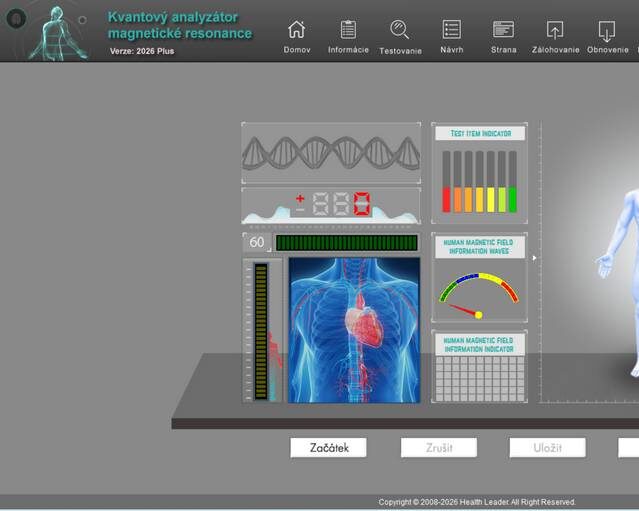The width and height of the screenshot is (639, 511).
Task: Open the Domov home icon
Action: [x=297, y=30]
